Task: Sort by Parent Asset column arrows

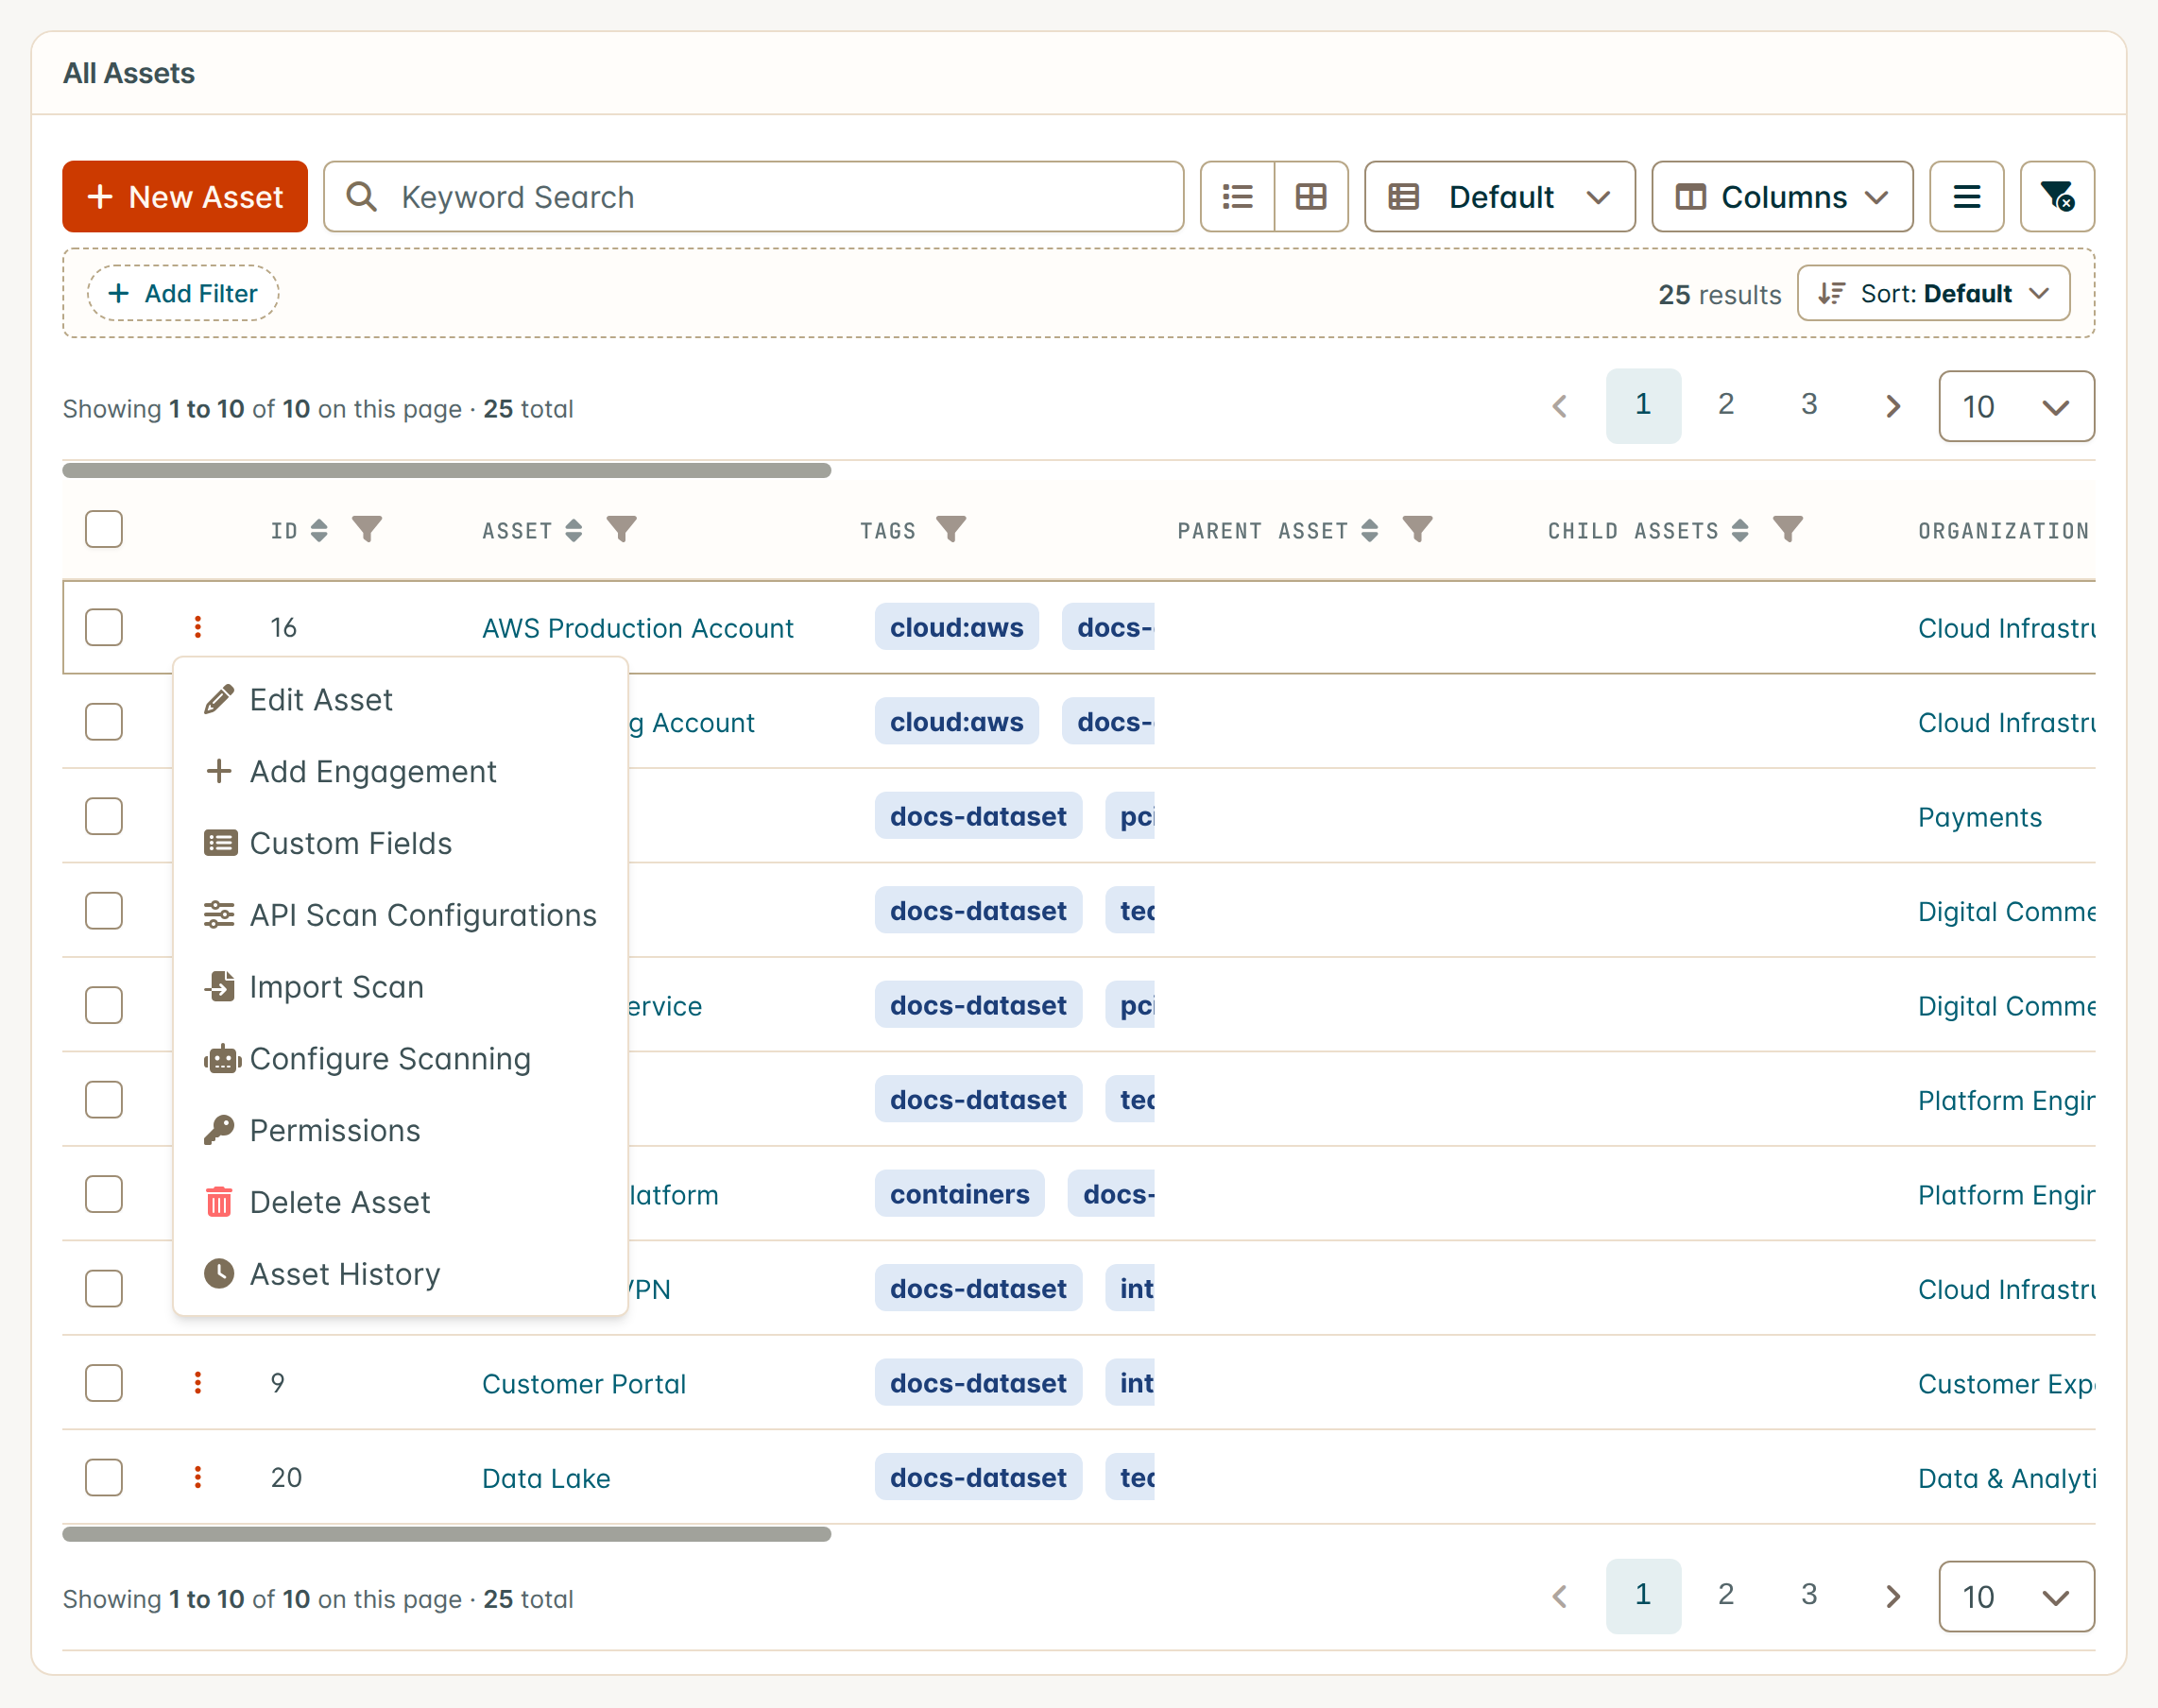Action: [1370, 530]
